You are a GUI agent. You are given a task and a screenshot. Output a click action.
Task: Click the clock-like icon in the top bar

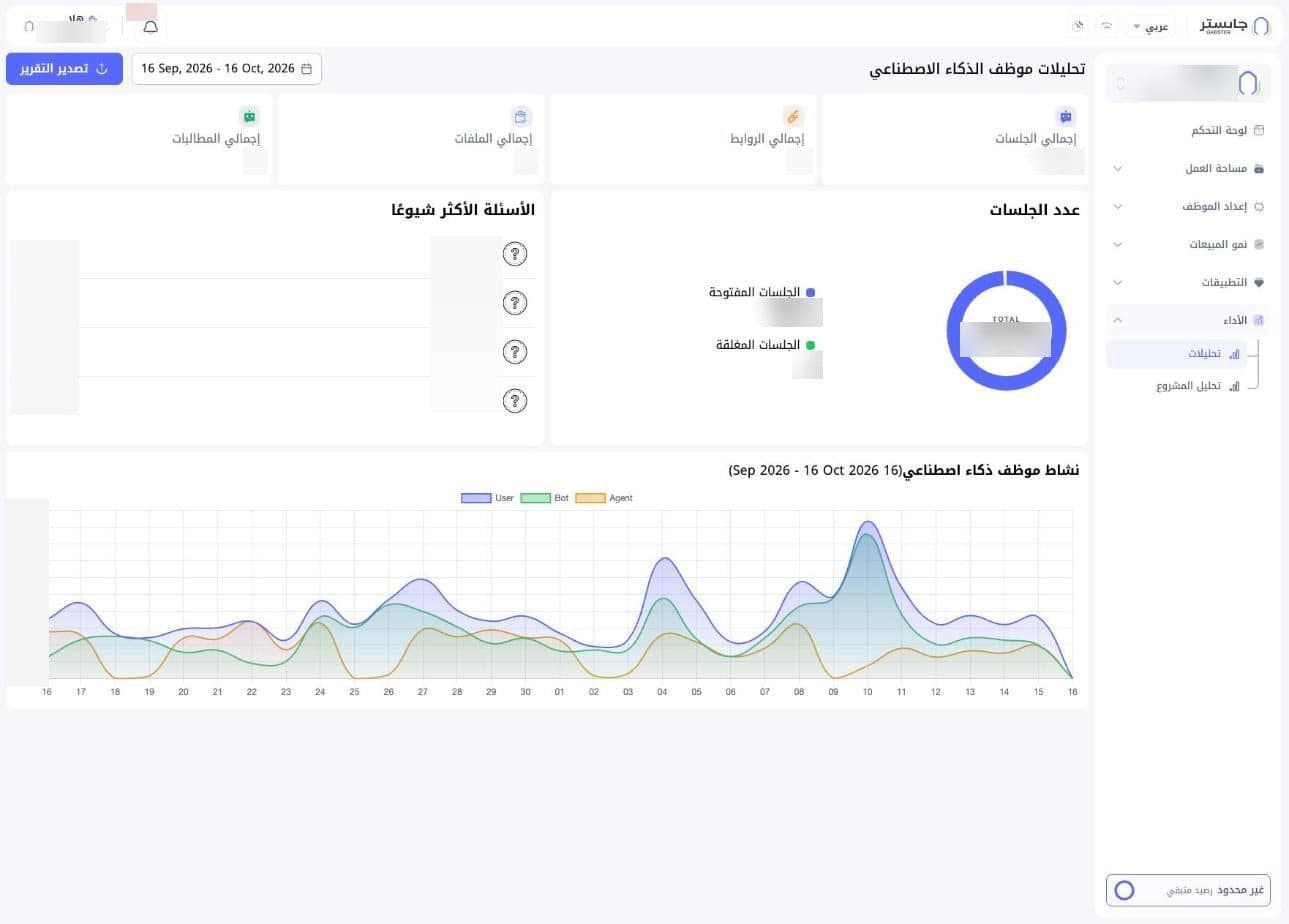tap(1078, 26)
